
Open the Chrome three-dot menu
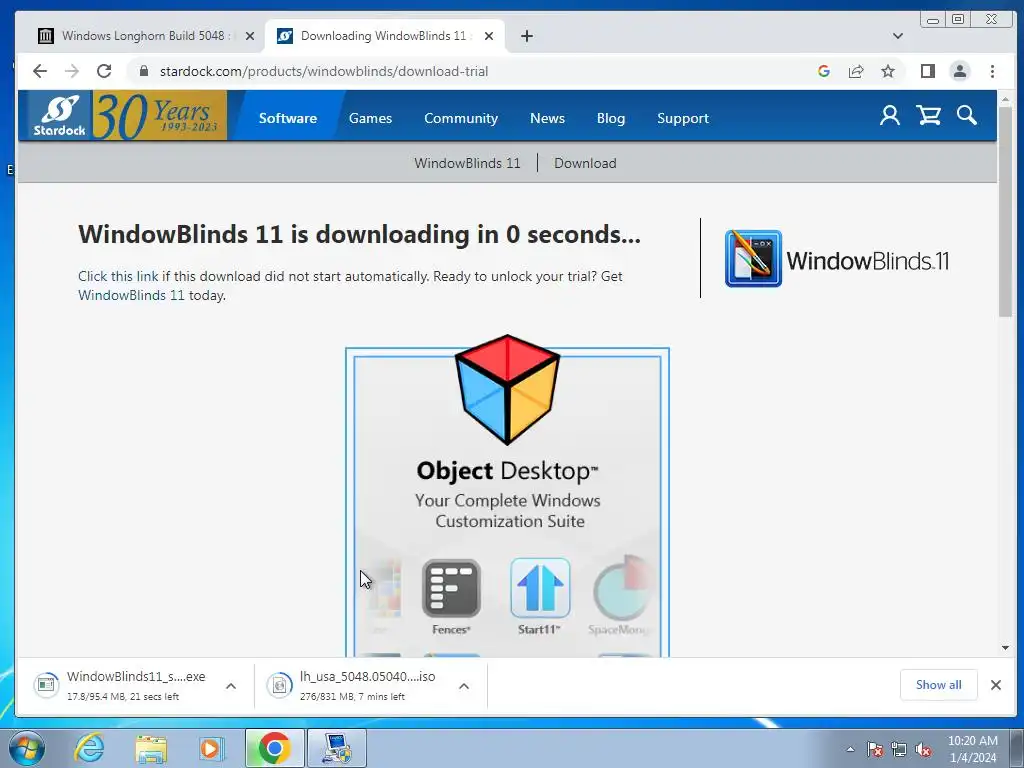[x=992, y=71]
